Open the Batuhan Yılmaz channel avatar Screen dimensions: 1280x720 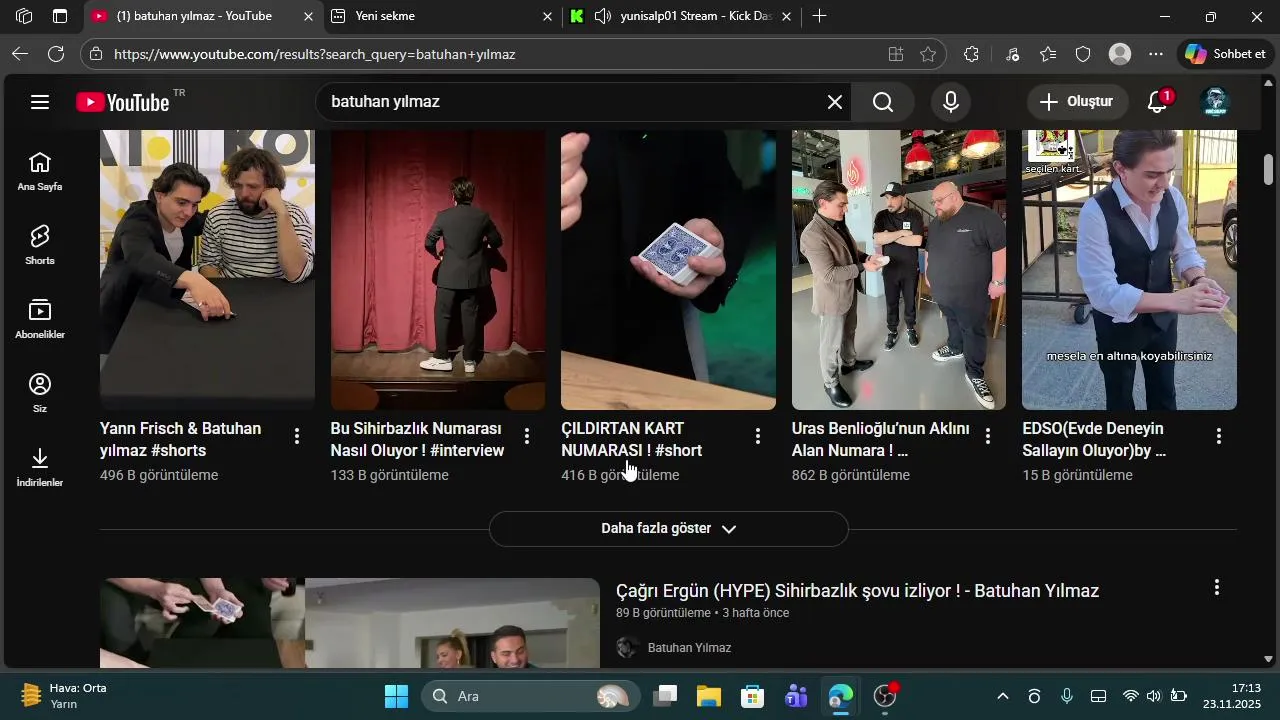pos(628,648)
